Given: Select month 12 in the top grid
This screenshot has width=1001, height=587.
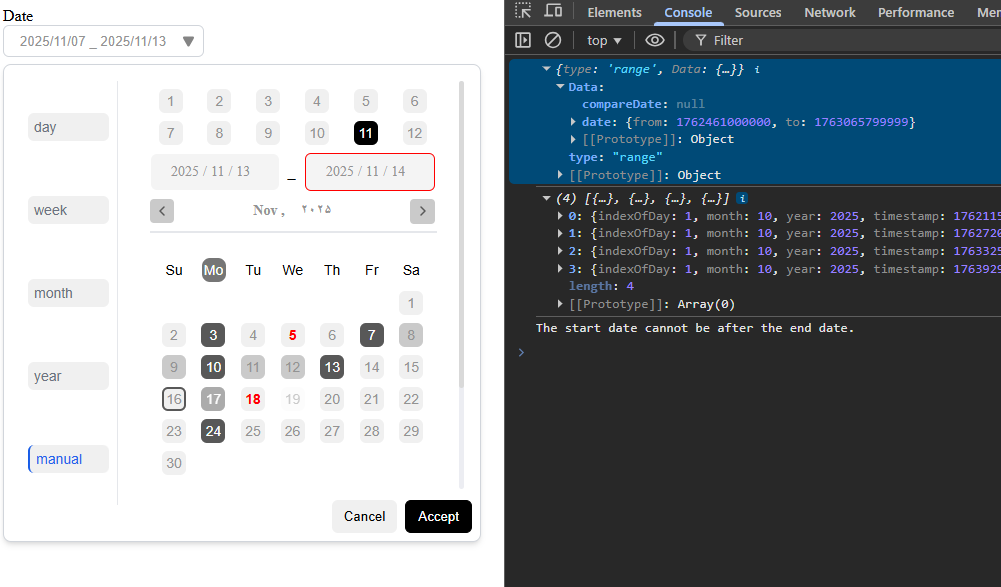Looking at the screenshot, I should tap(414, 133).
